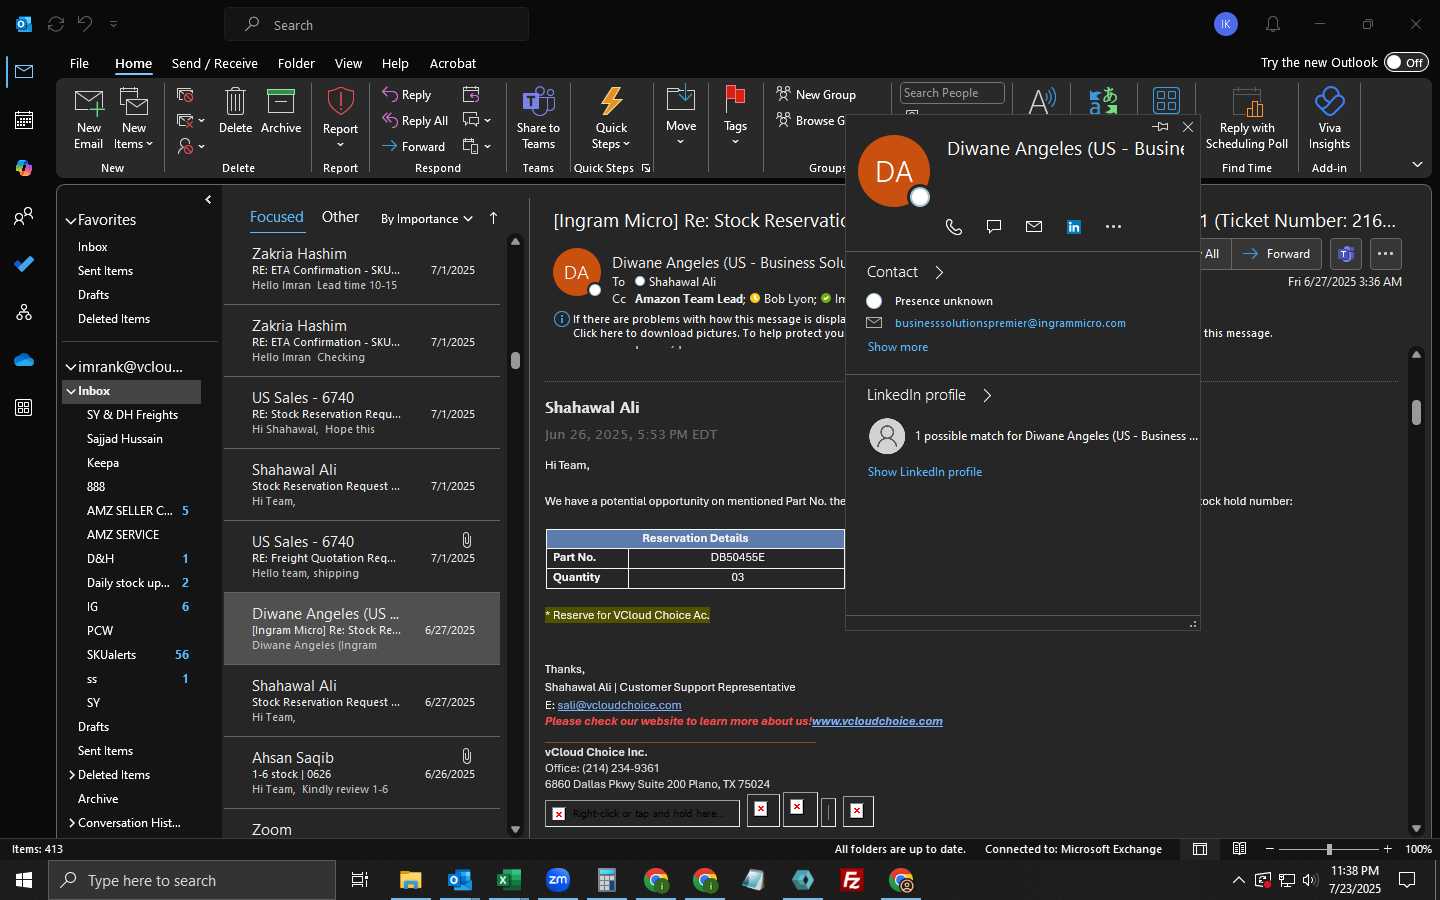Open the Report dropdown
This screenshot has width=1440, height=900.
[340, 119]
